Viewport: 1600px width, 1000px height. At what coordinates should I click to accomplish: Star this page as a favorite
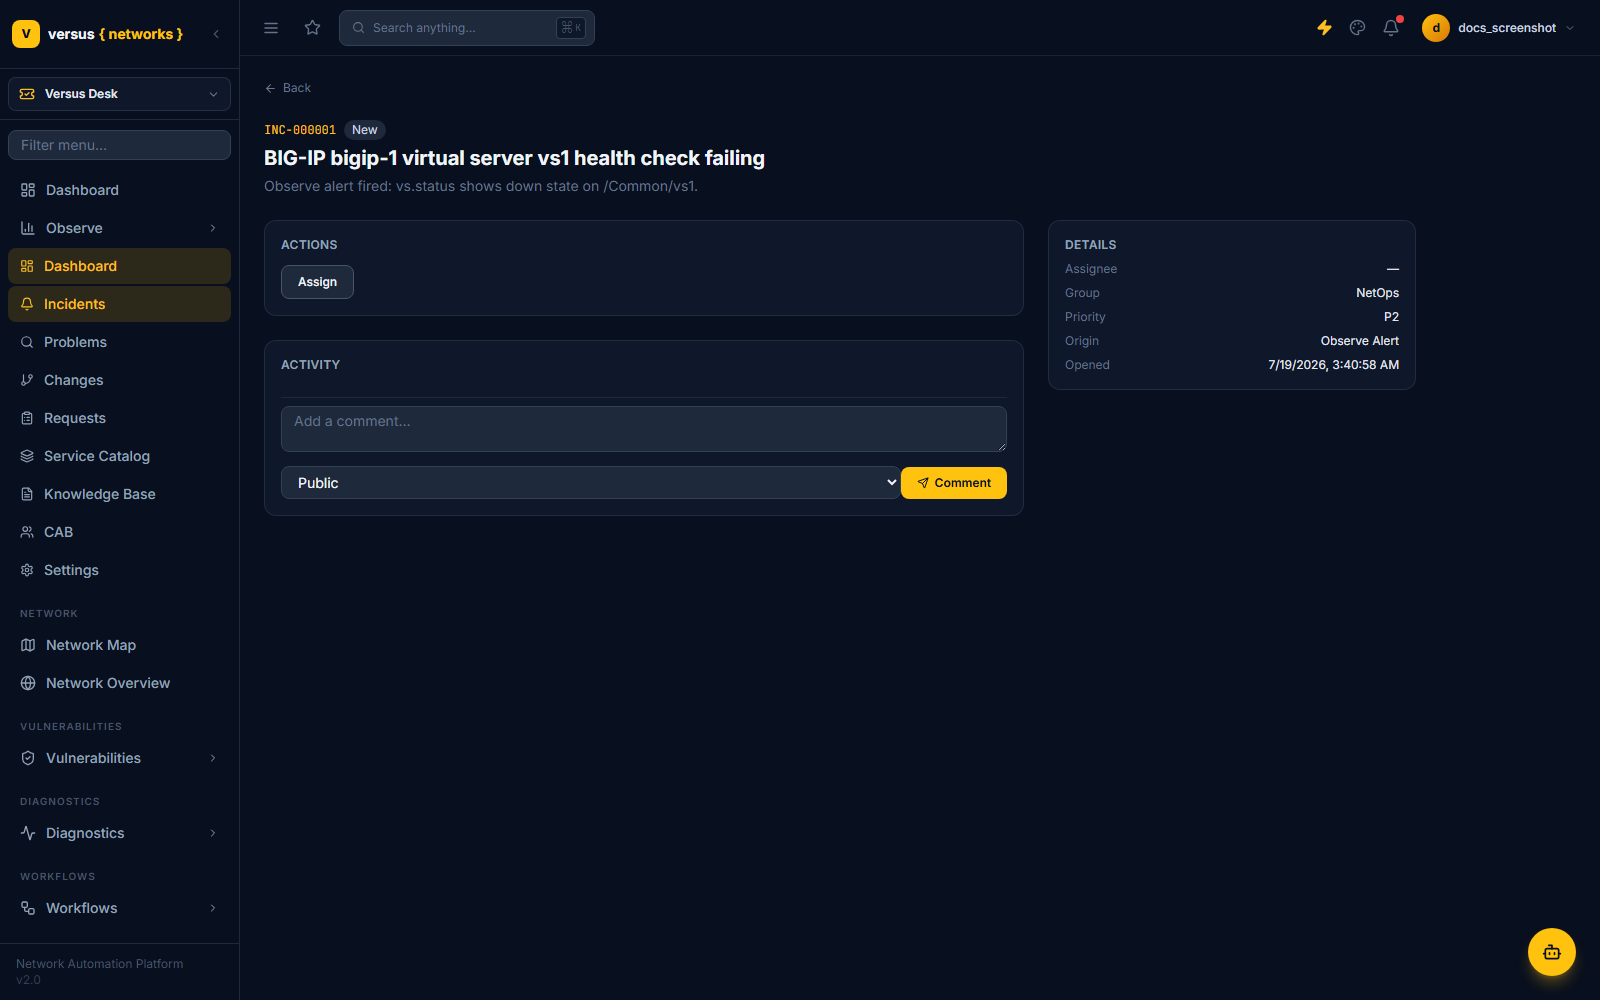pos(313,28)
